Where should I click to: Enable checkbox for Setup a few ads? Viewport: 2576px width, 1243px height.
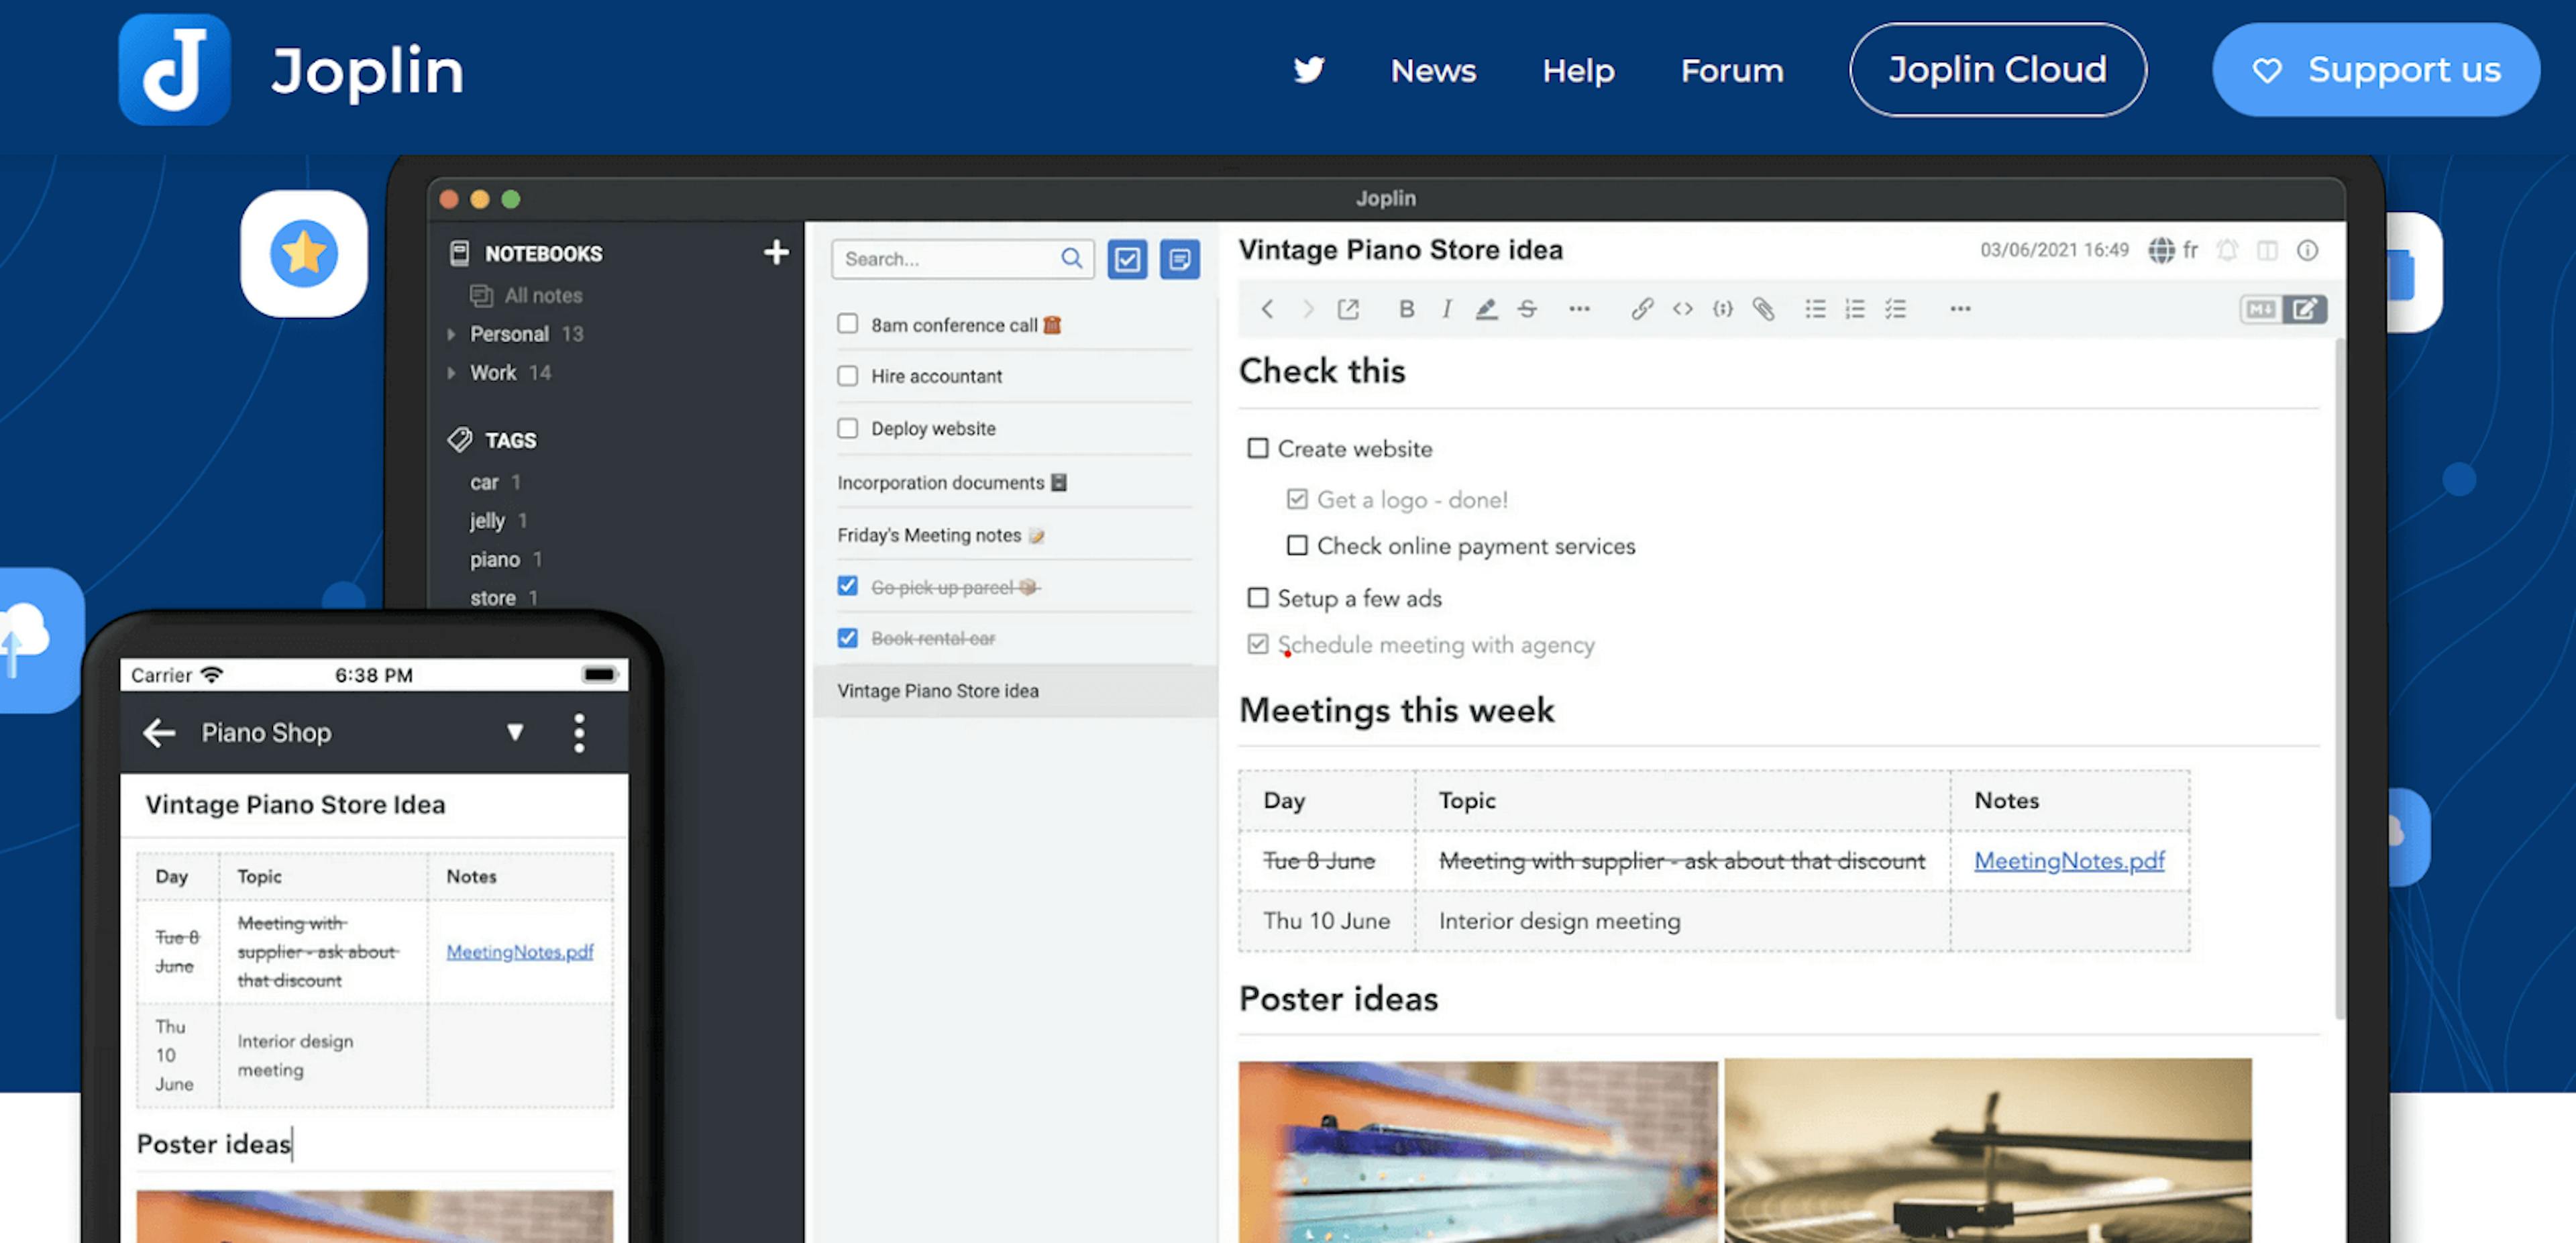click(x=1255, y=596)
